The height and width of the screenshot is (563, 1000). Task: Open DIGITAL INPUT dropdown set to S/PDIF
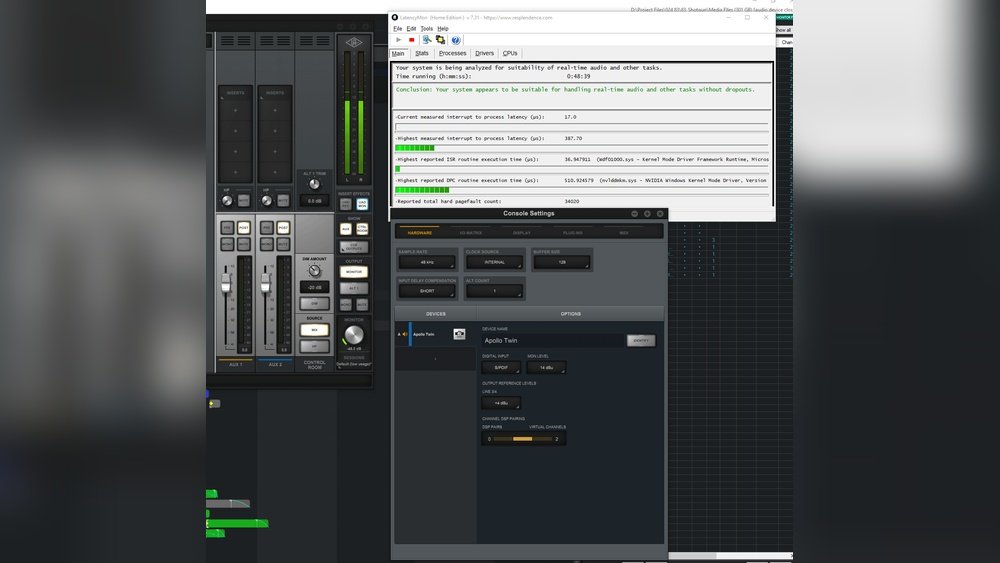(501, 368)
